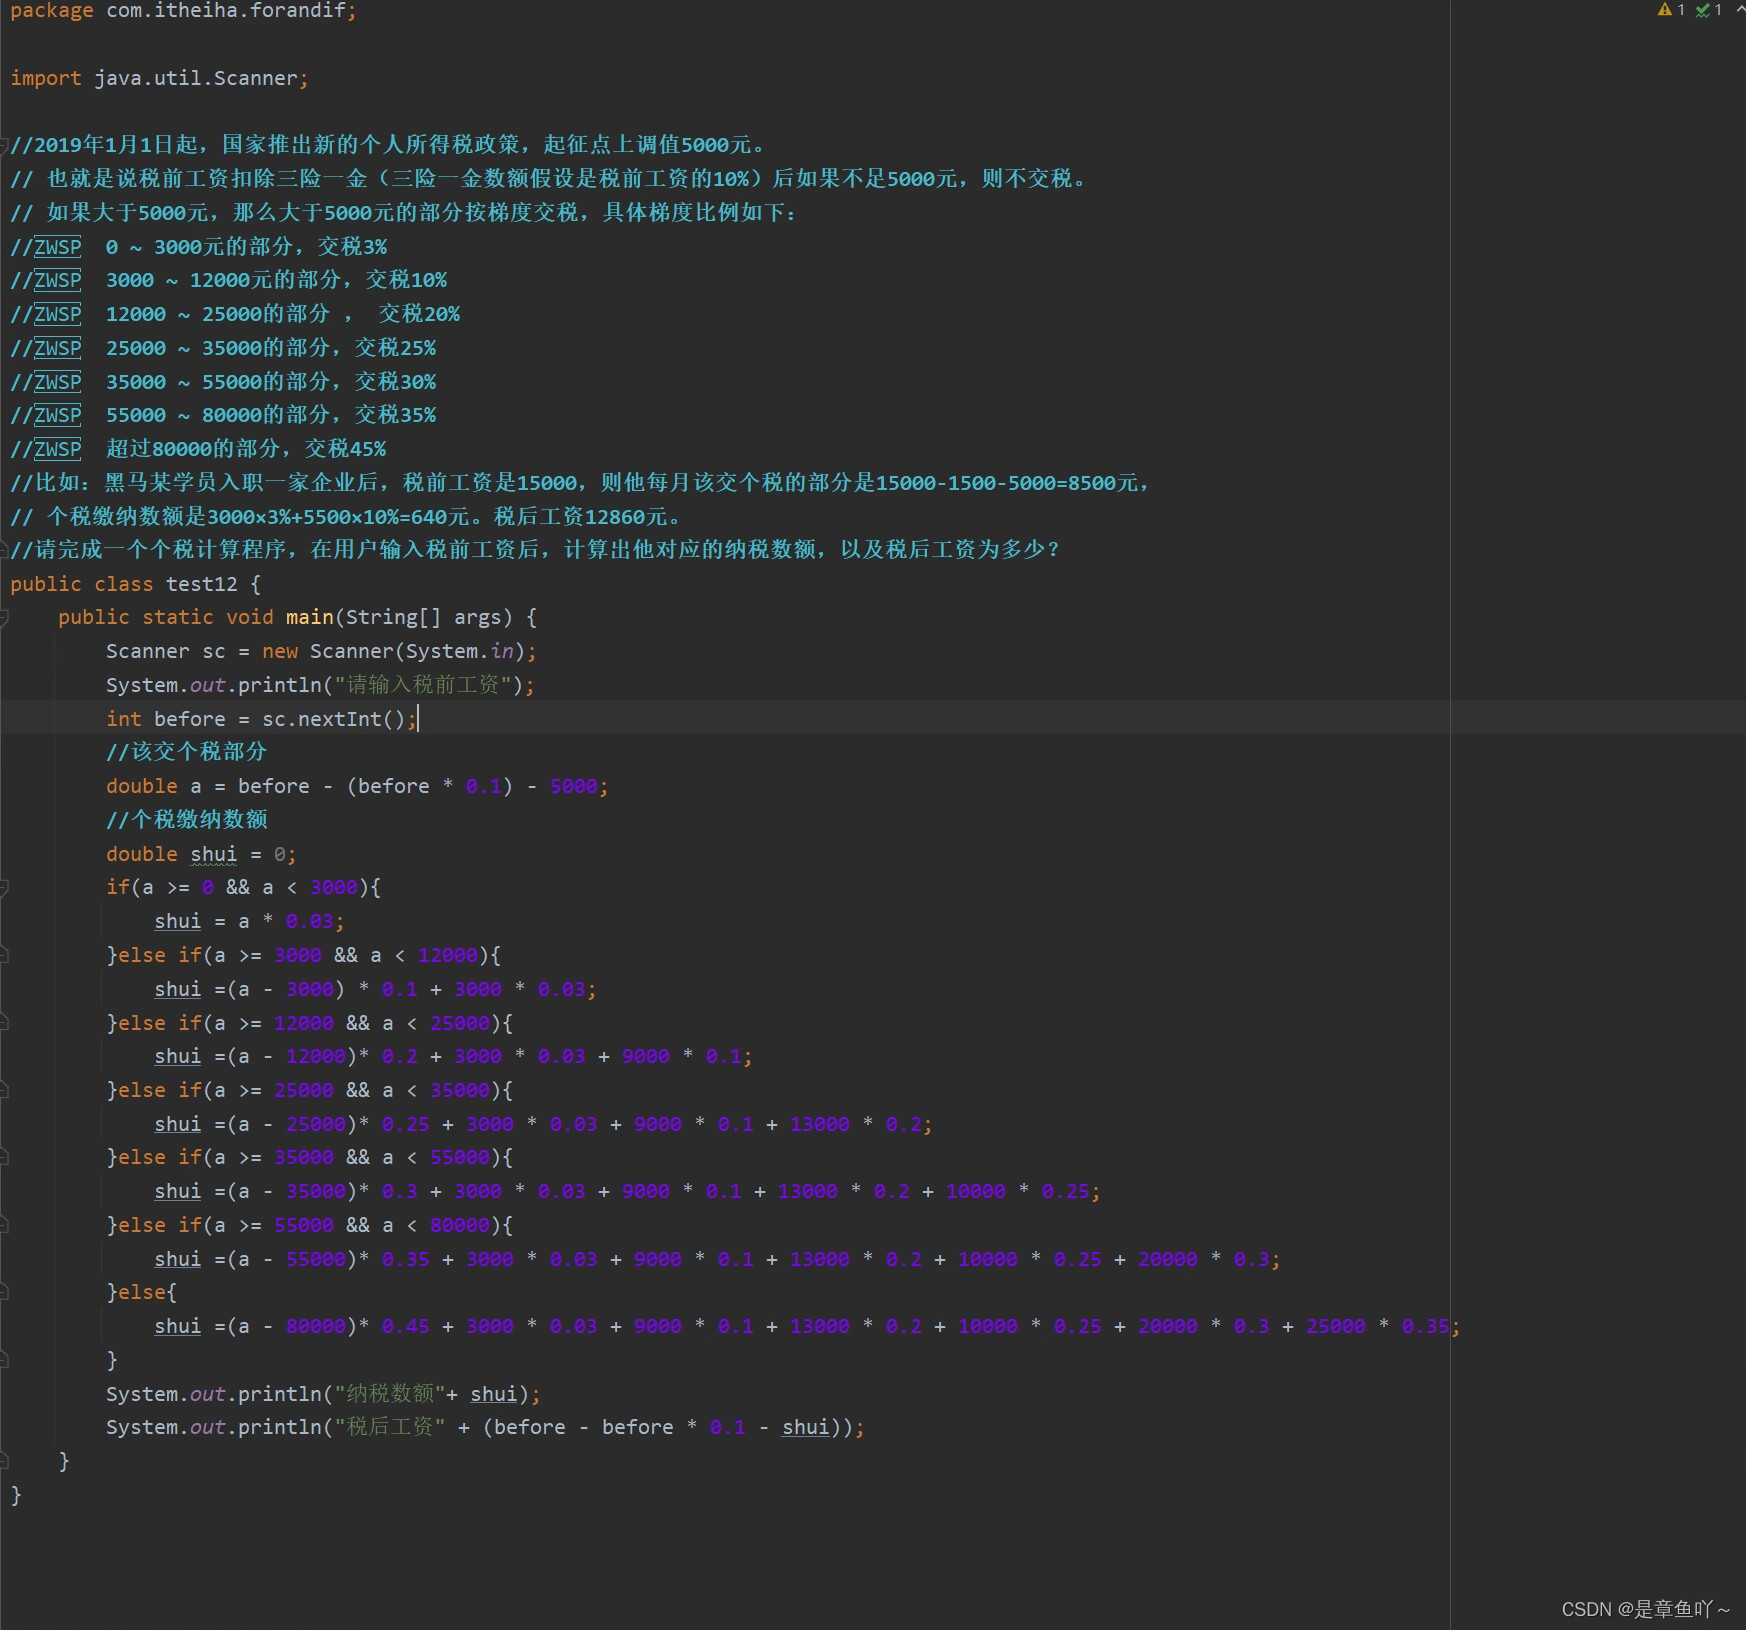The width and height of the screenshot is (1746, 1630).
Task: Click Scanner sc = new Scanner line
Action: [x=321, y=652]
